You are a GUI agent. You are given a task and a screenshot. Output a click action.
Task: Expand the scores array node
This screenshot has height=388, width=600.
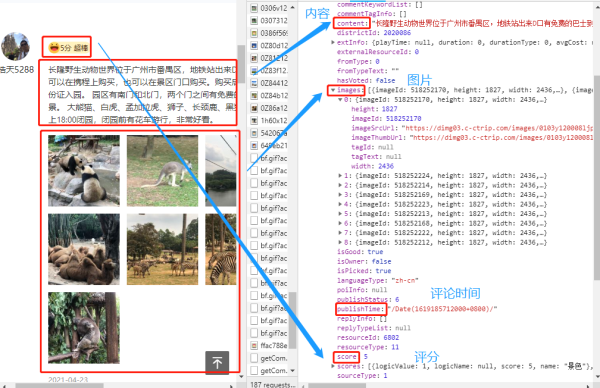(333, 366)
